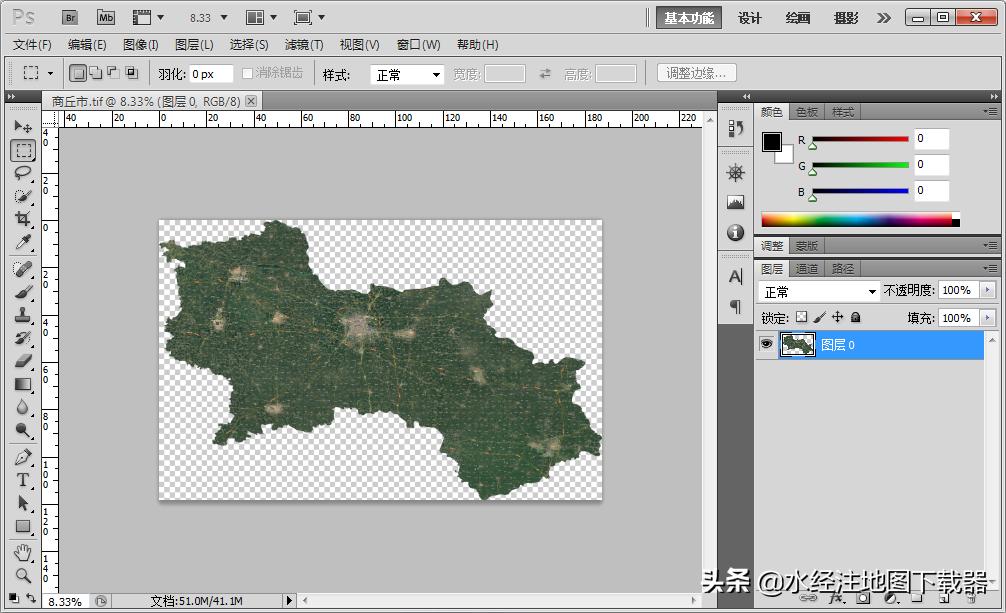1006x613 pixels.
Task: Open the Histogram panel icon
Action: [736, 202]
